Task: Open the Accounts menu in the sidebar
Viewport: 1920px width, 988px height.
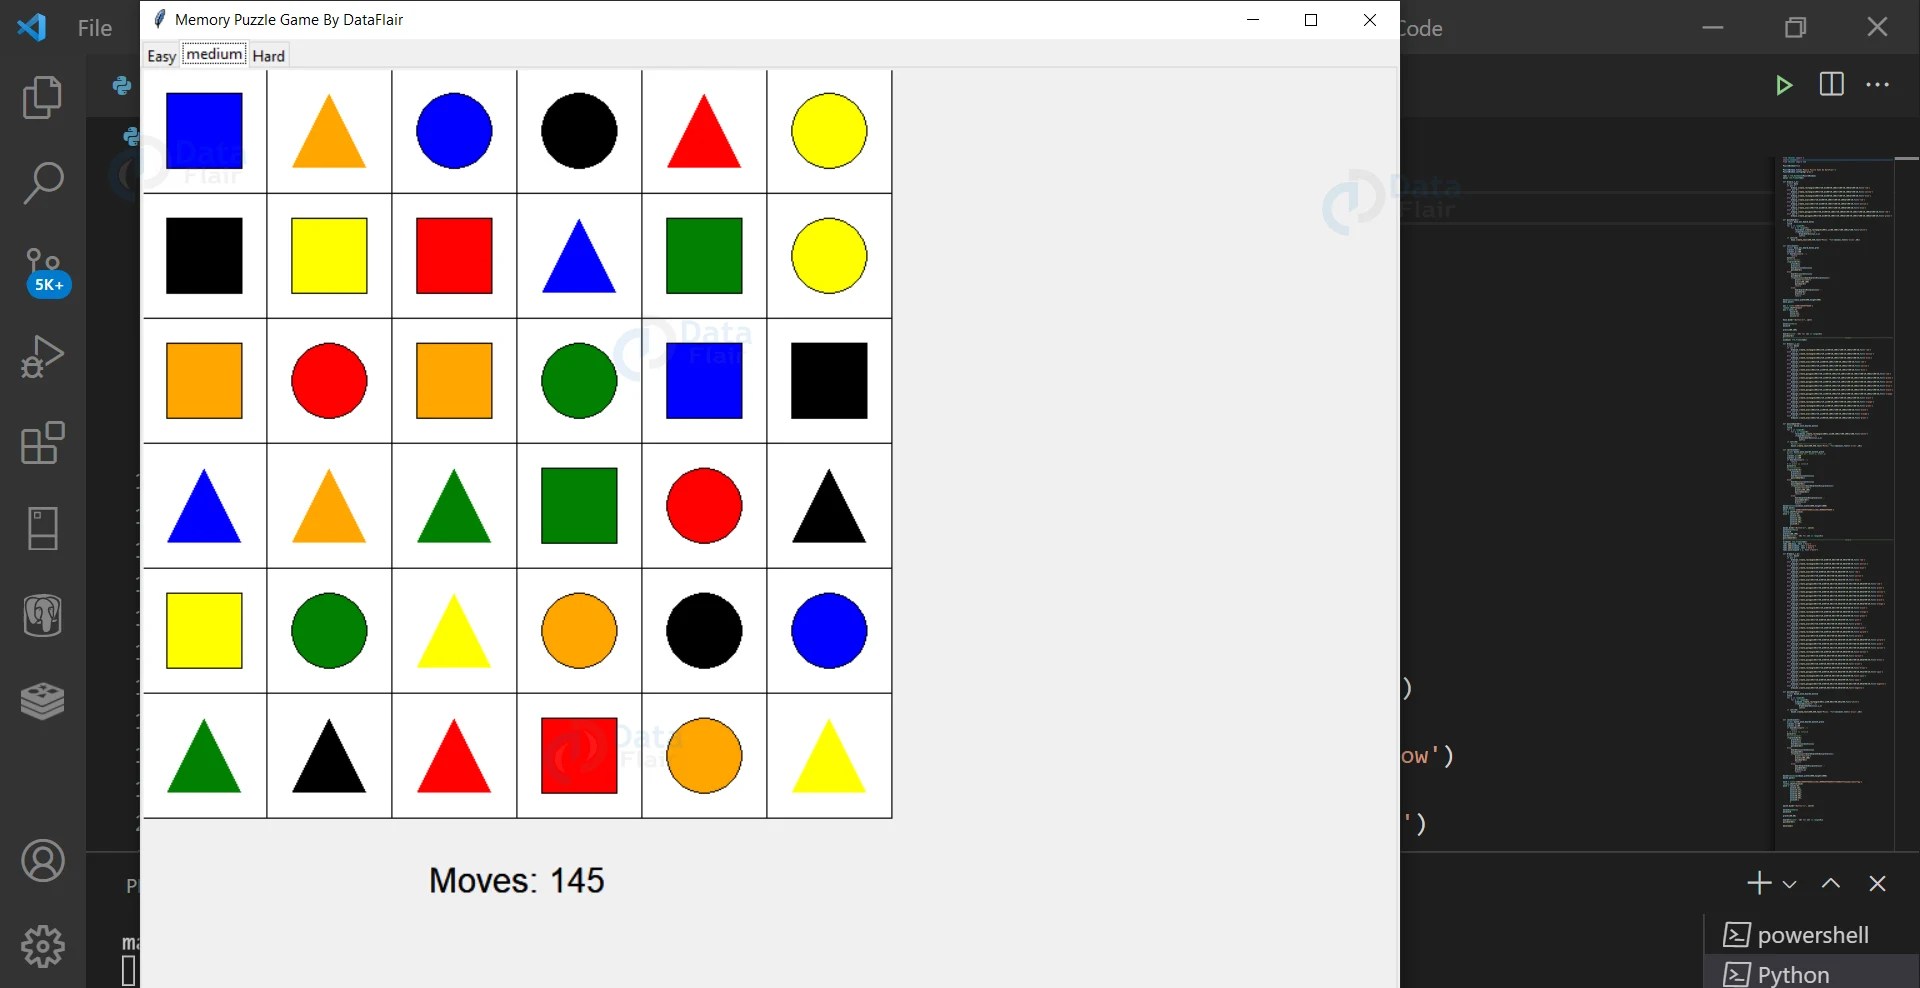Action: 41,861
